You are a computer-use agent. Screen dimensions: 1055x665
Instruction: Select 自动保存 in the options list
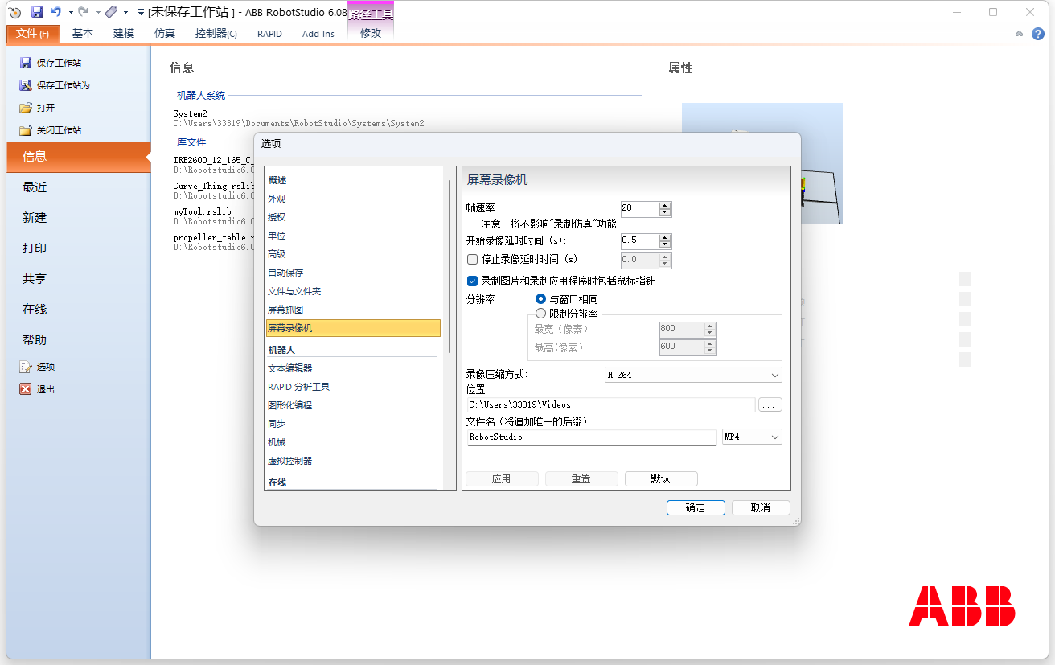(x=285, y=273)
